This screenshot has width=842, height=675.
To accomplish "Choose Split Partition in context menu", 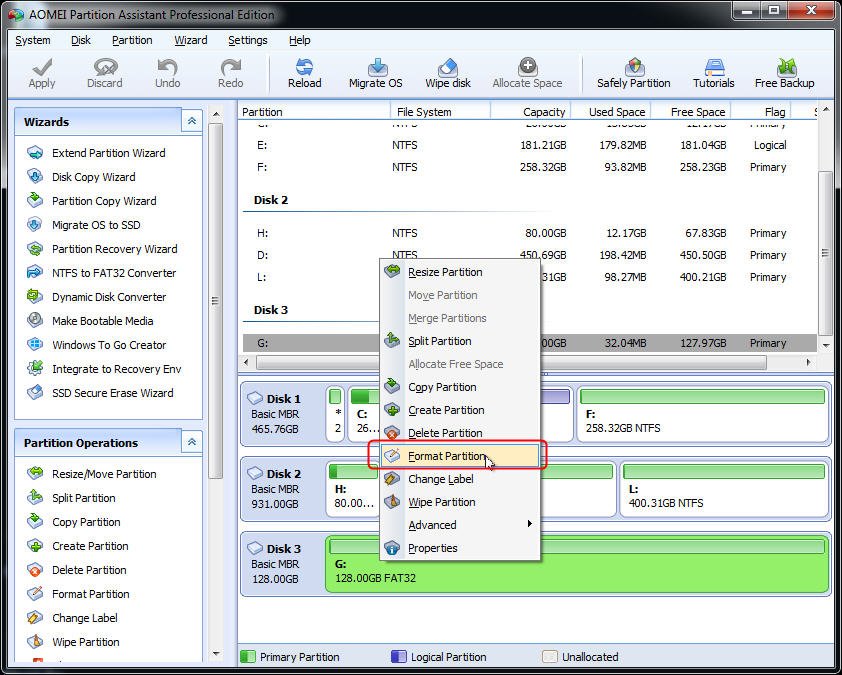I will (x=460, y=341).
